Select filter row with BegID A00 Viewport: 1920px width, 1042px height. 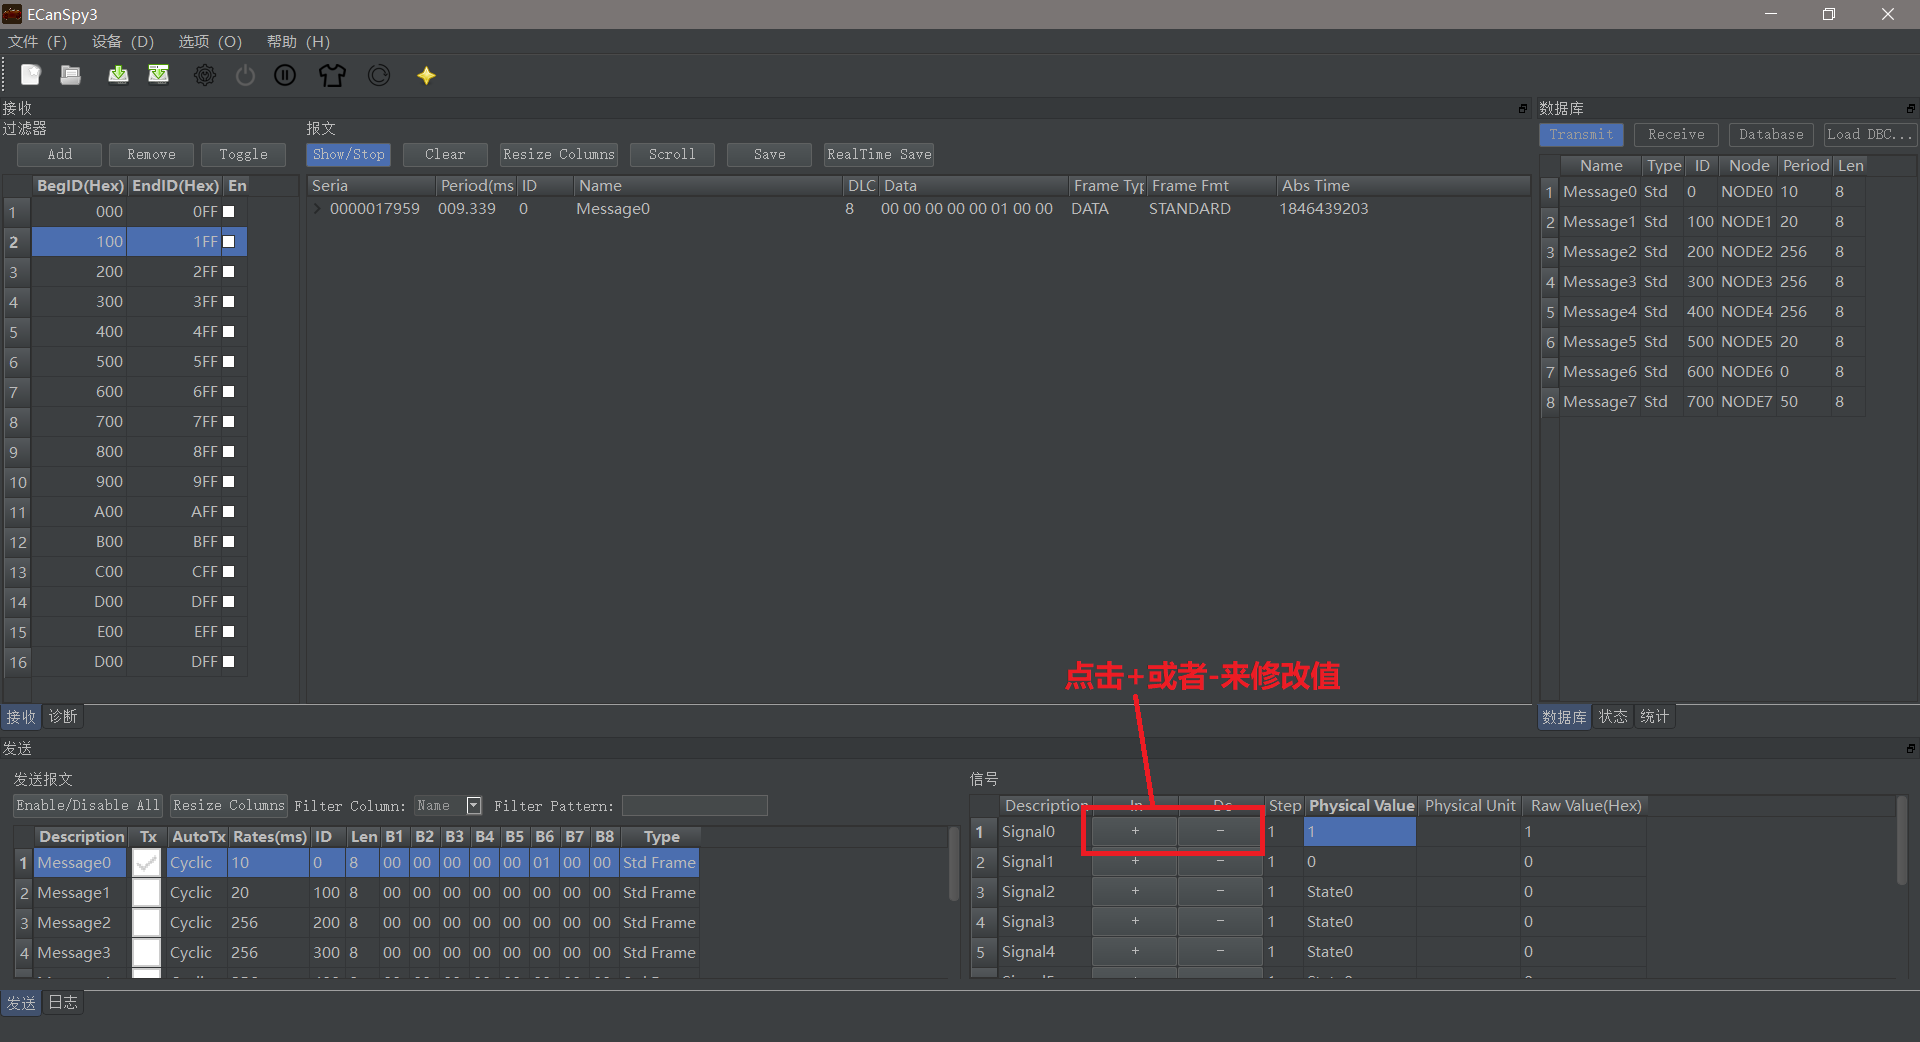(126, 512)
